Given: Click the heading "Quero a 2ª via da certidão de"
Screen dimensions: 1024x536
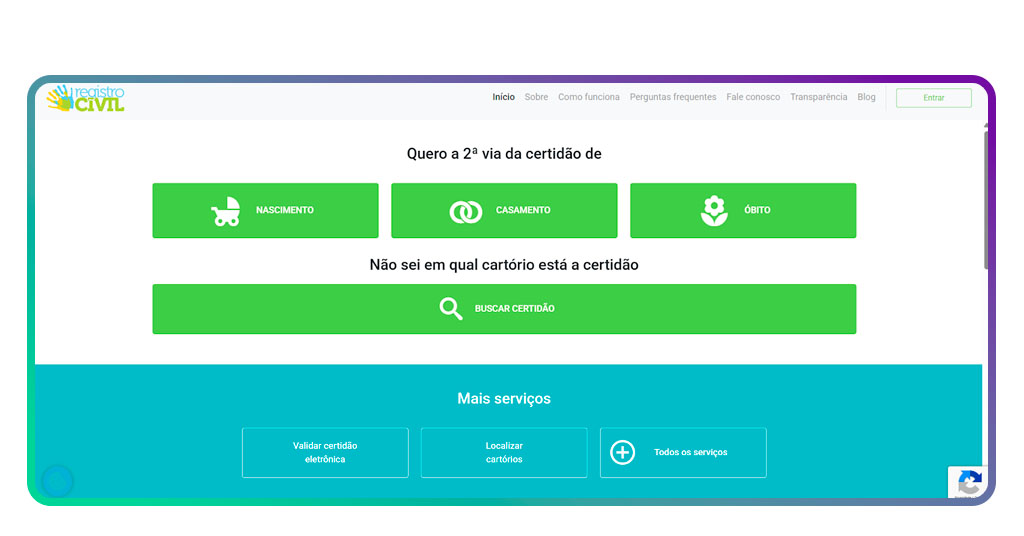Looking at the screenshot, I should [x=504, y=154].
